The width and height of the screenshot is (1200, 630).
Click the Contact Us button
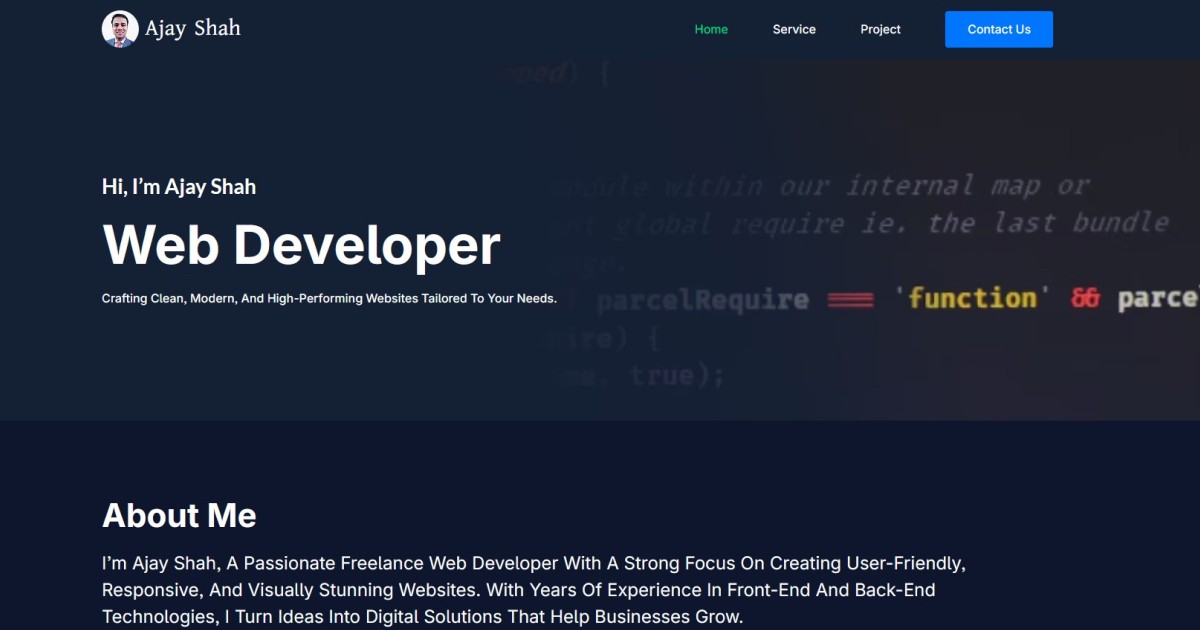coord(998,29)
